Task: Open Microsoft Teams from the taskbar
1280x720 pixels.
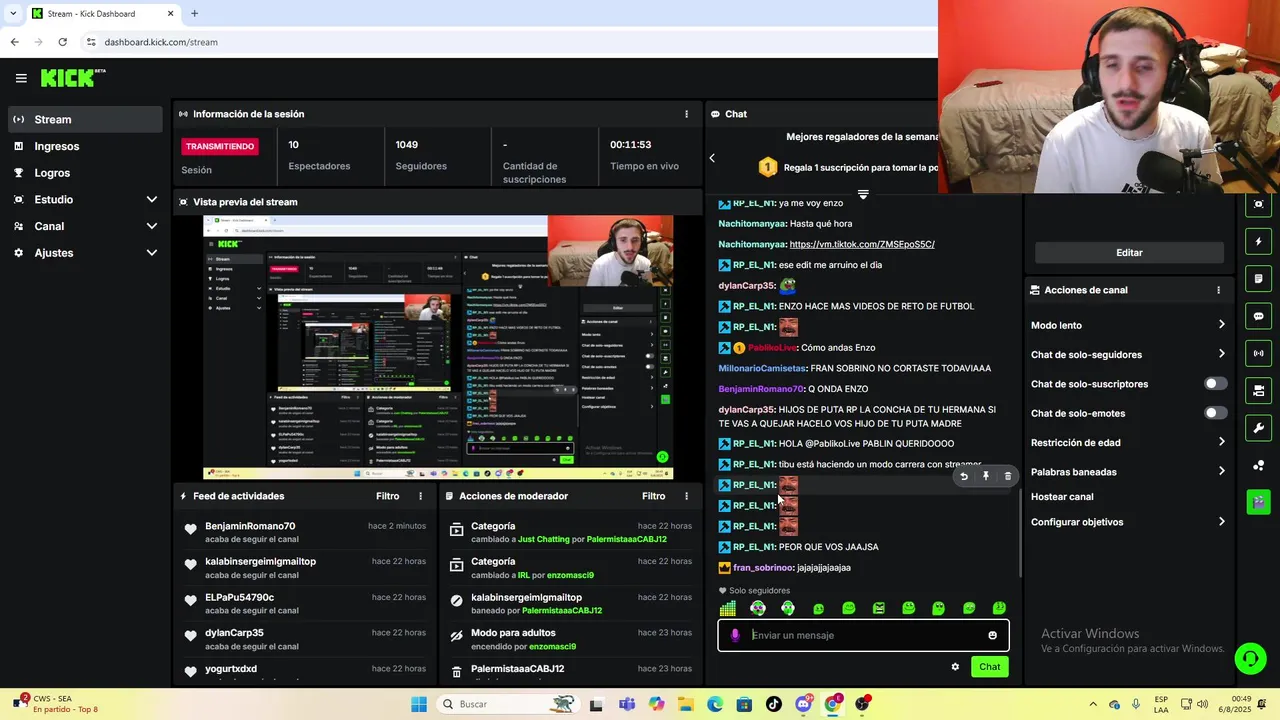Action: 627,704
